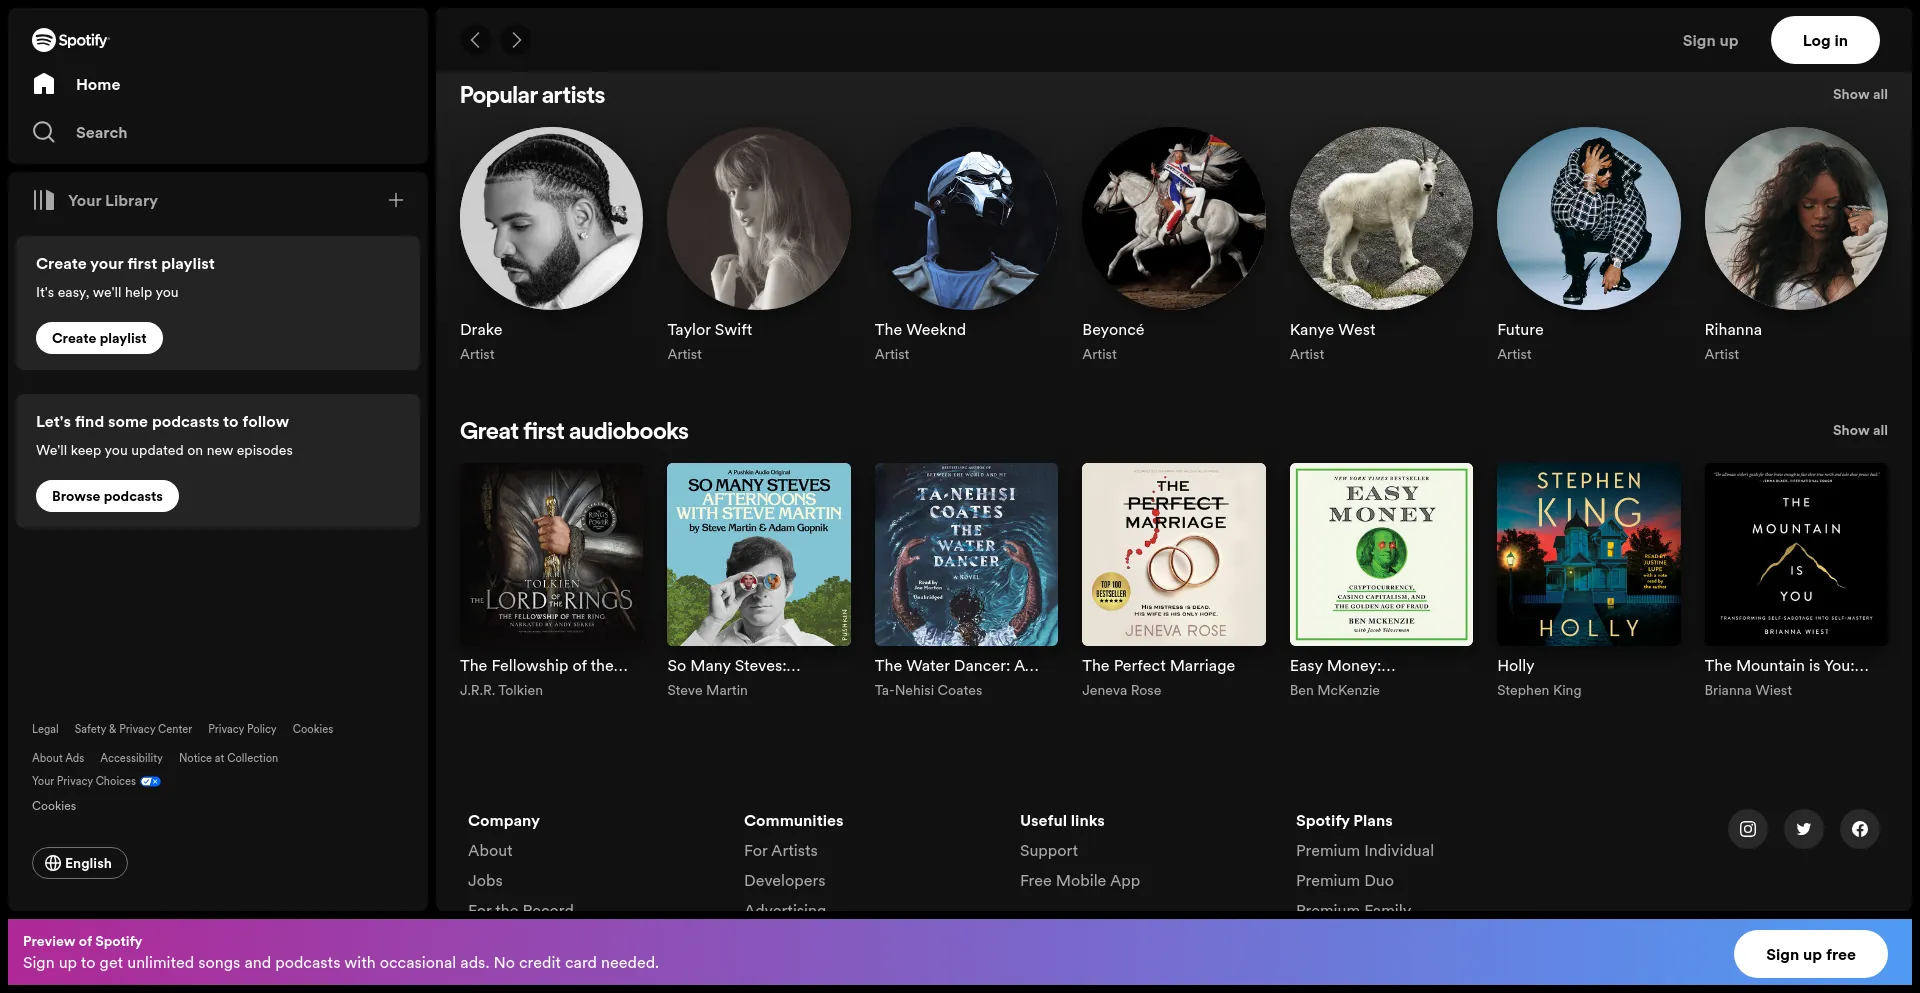Click Ta-Nehisi Coates author name
1920x993 pixels.
[928, 690]
